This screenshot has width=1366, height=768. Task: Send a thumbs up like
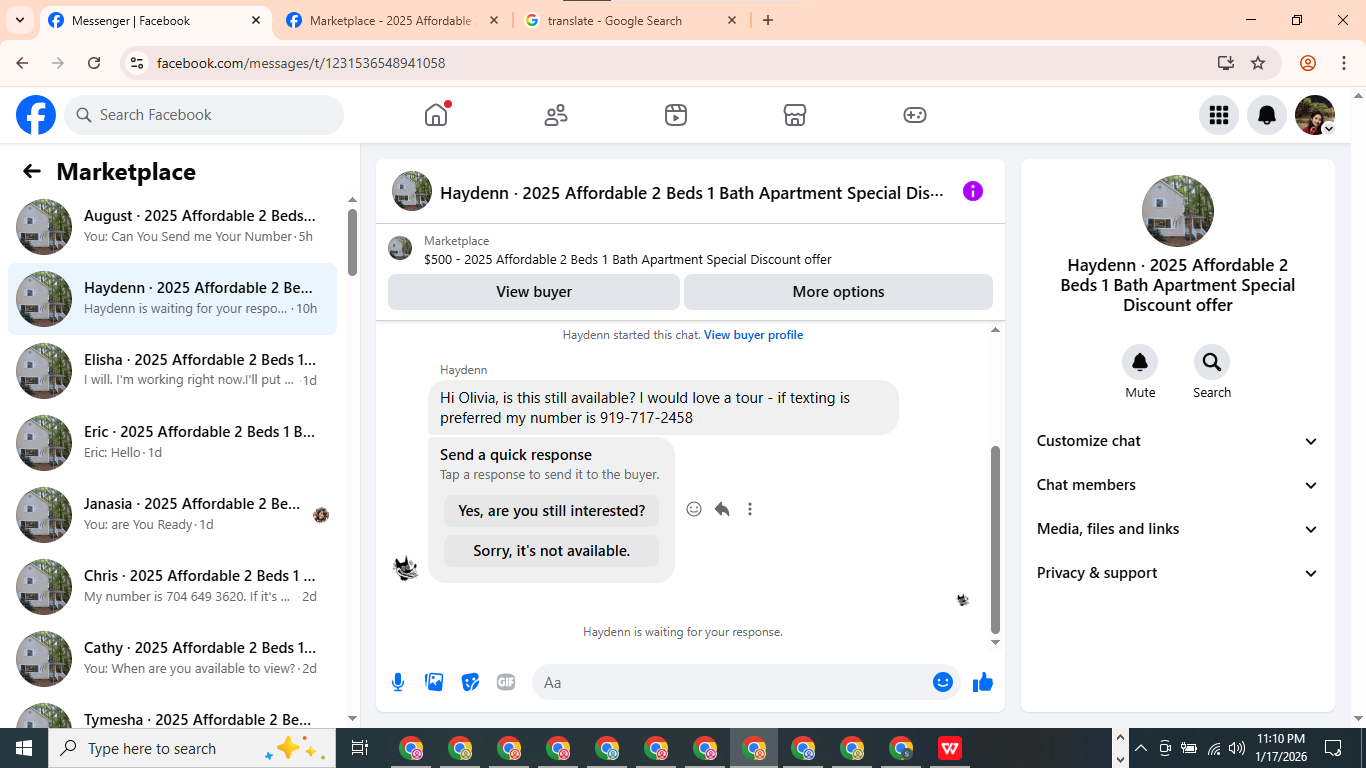pyautogui.click(x=983, y=682)
